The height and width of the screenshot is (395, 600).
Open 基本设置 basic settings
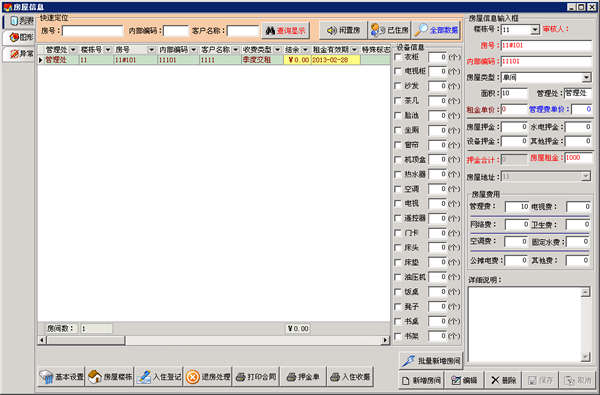click(61, 377)
